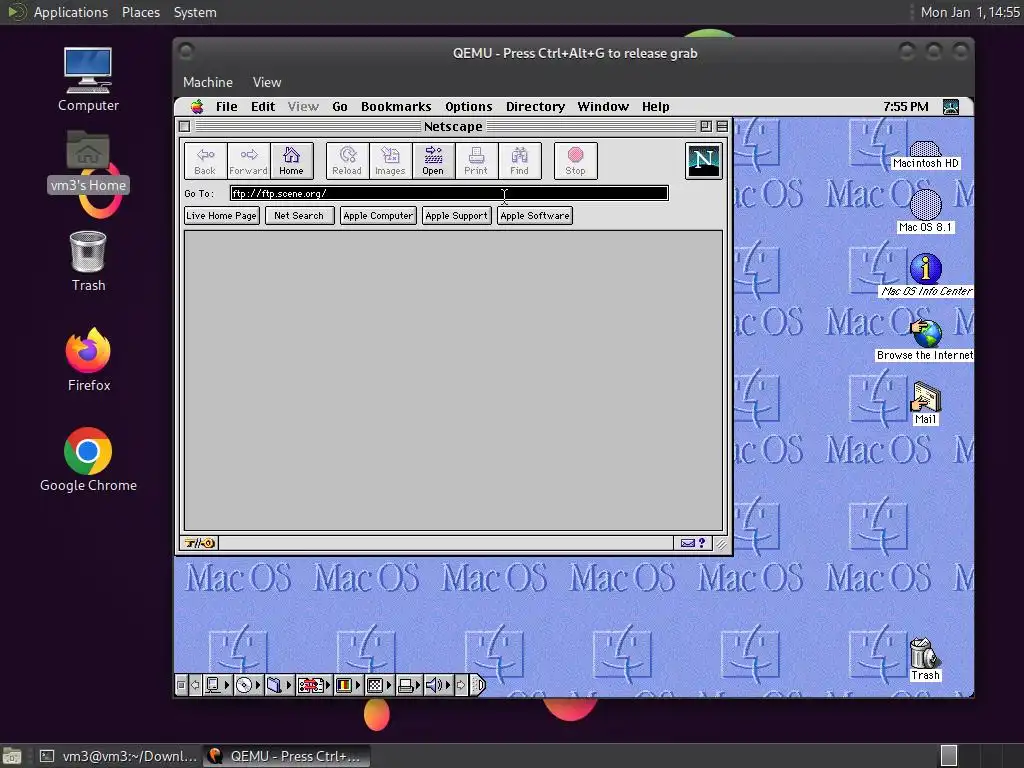Click the Live Home Page button
The height and width of the screenshot is (768, 1024).
(x=222, y=216)
